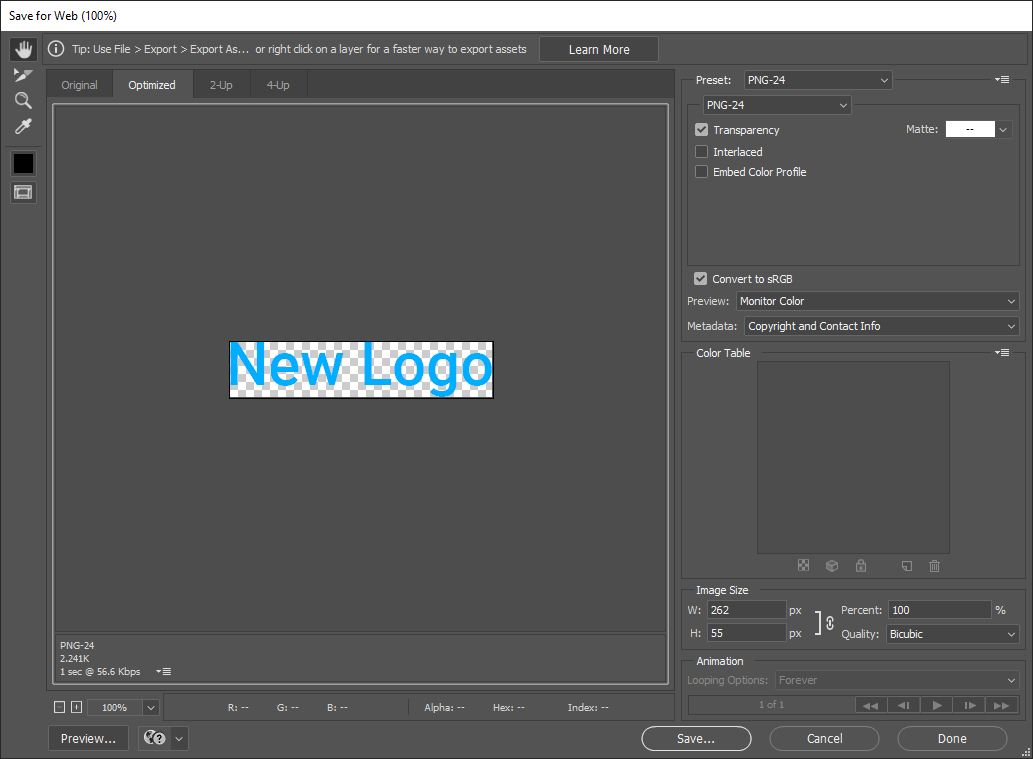The image size is (1033, 759).
Task: Click the add new color icon
Action: click(x=907, y=565)
